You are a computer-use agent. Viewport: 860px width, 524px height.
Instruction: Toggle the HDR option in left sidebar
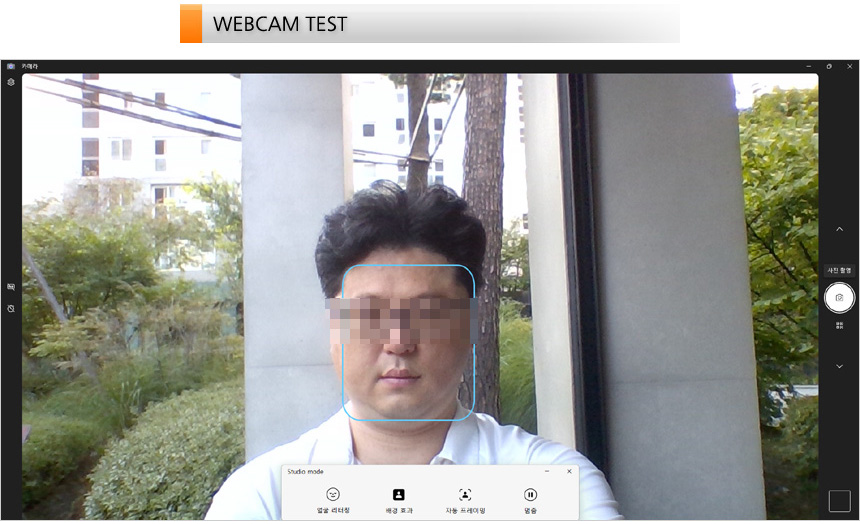11,286
